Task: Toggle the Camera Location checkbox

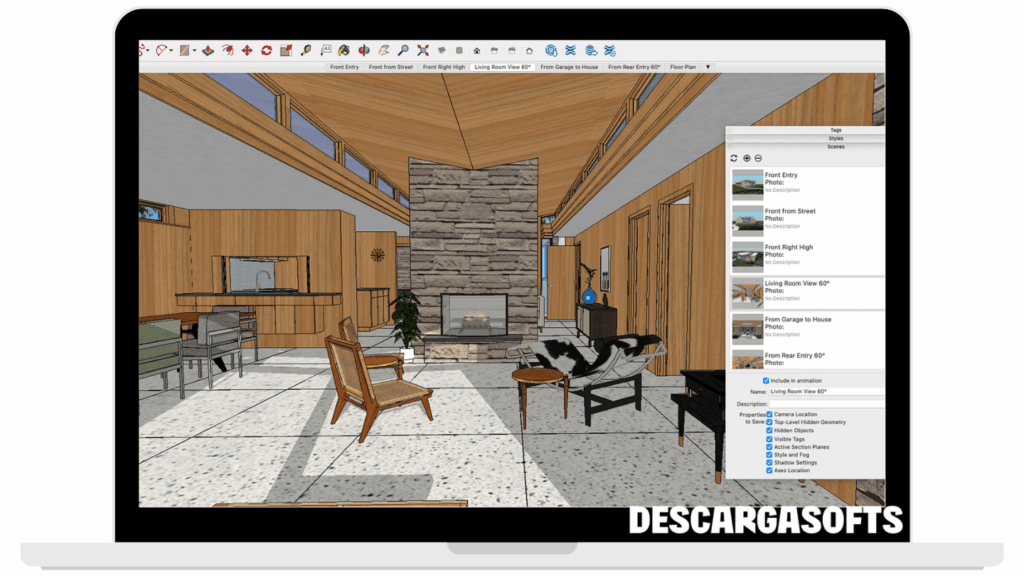Action: (769, 414)
